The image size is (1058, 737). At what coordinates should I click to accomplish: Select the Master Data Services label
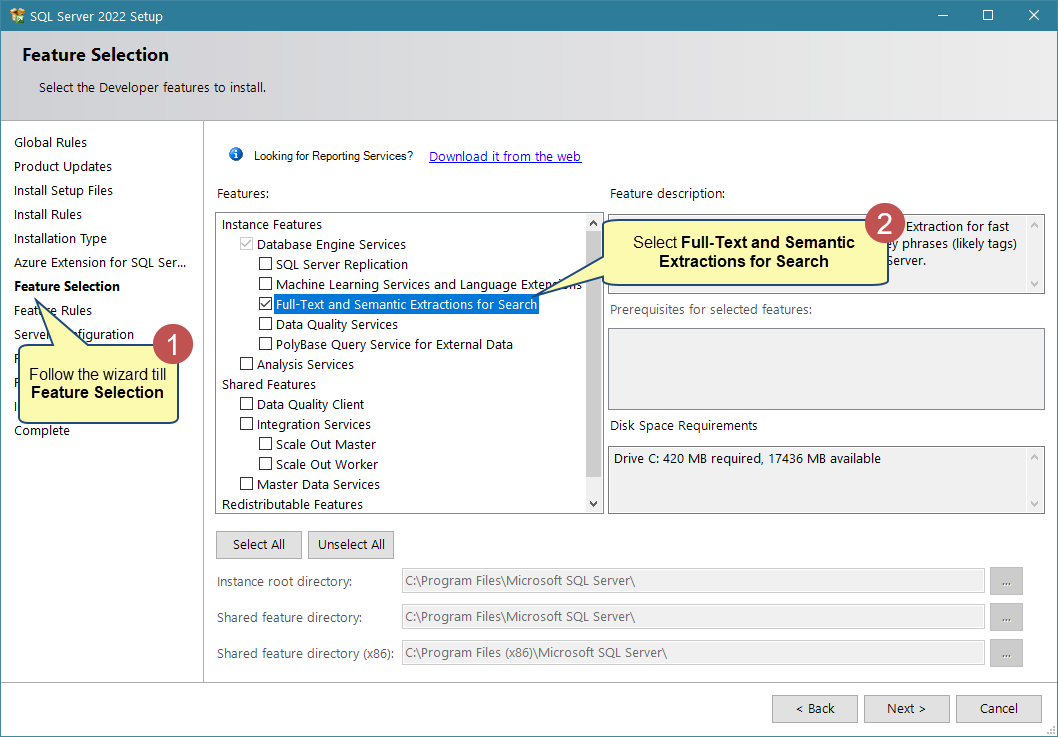(318, 485)
